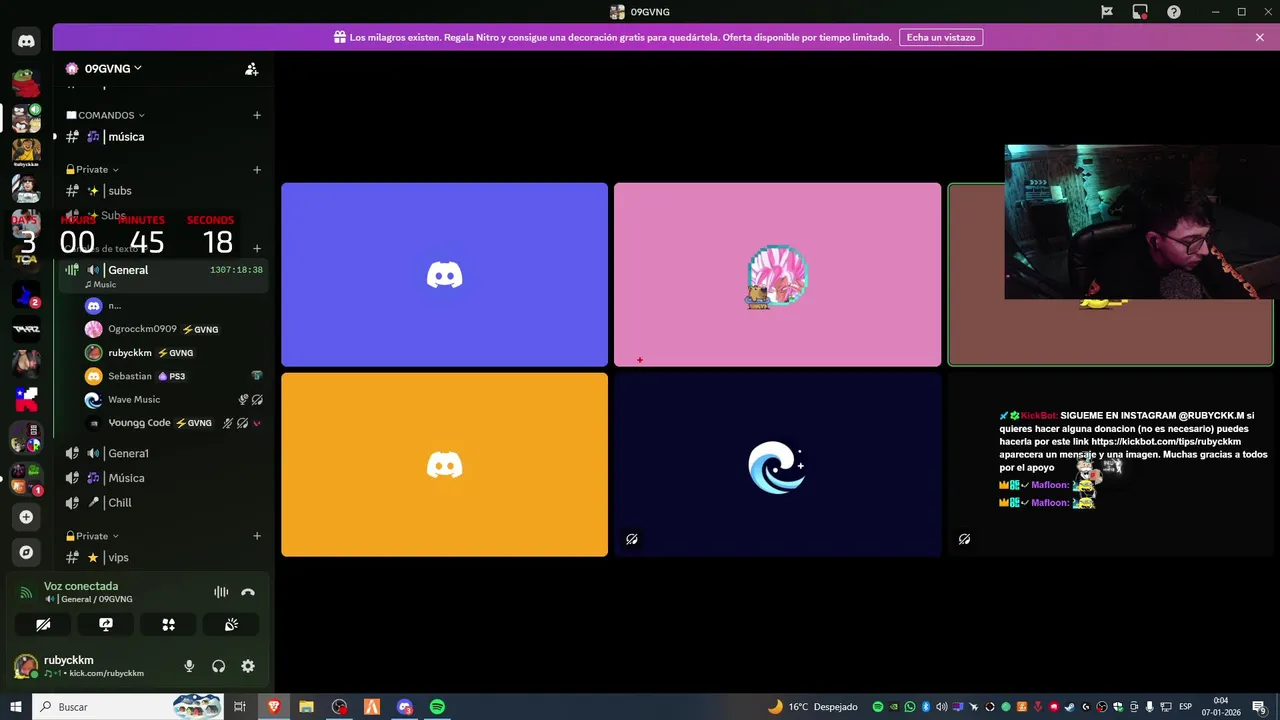Toggle camera on in the voice panel
Viewport: 1280px width, 720px height.
point(43,624)
